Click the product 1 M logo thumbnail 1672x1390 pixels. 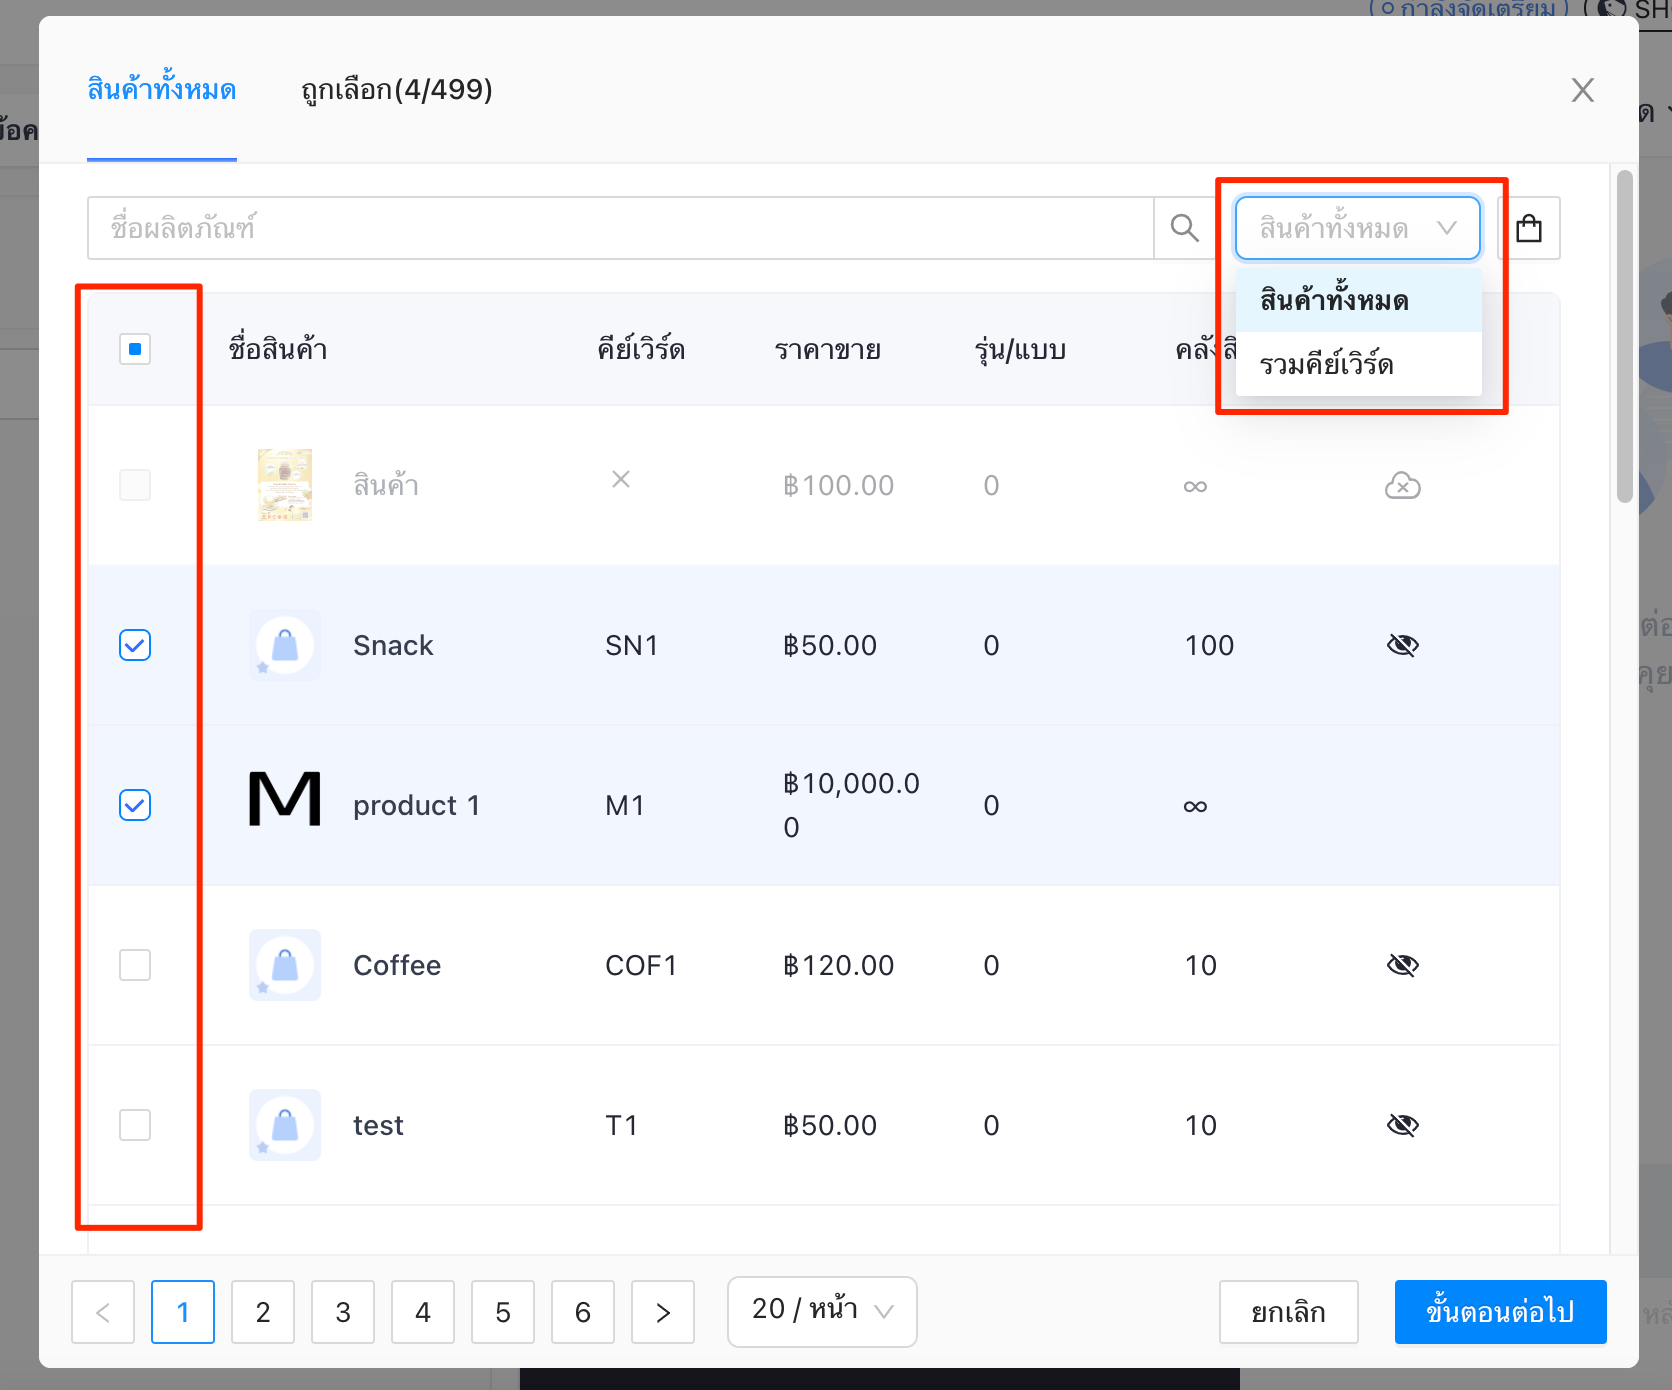pyautogui.click(x=285, y=798)
